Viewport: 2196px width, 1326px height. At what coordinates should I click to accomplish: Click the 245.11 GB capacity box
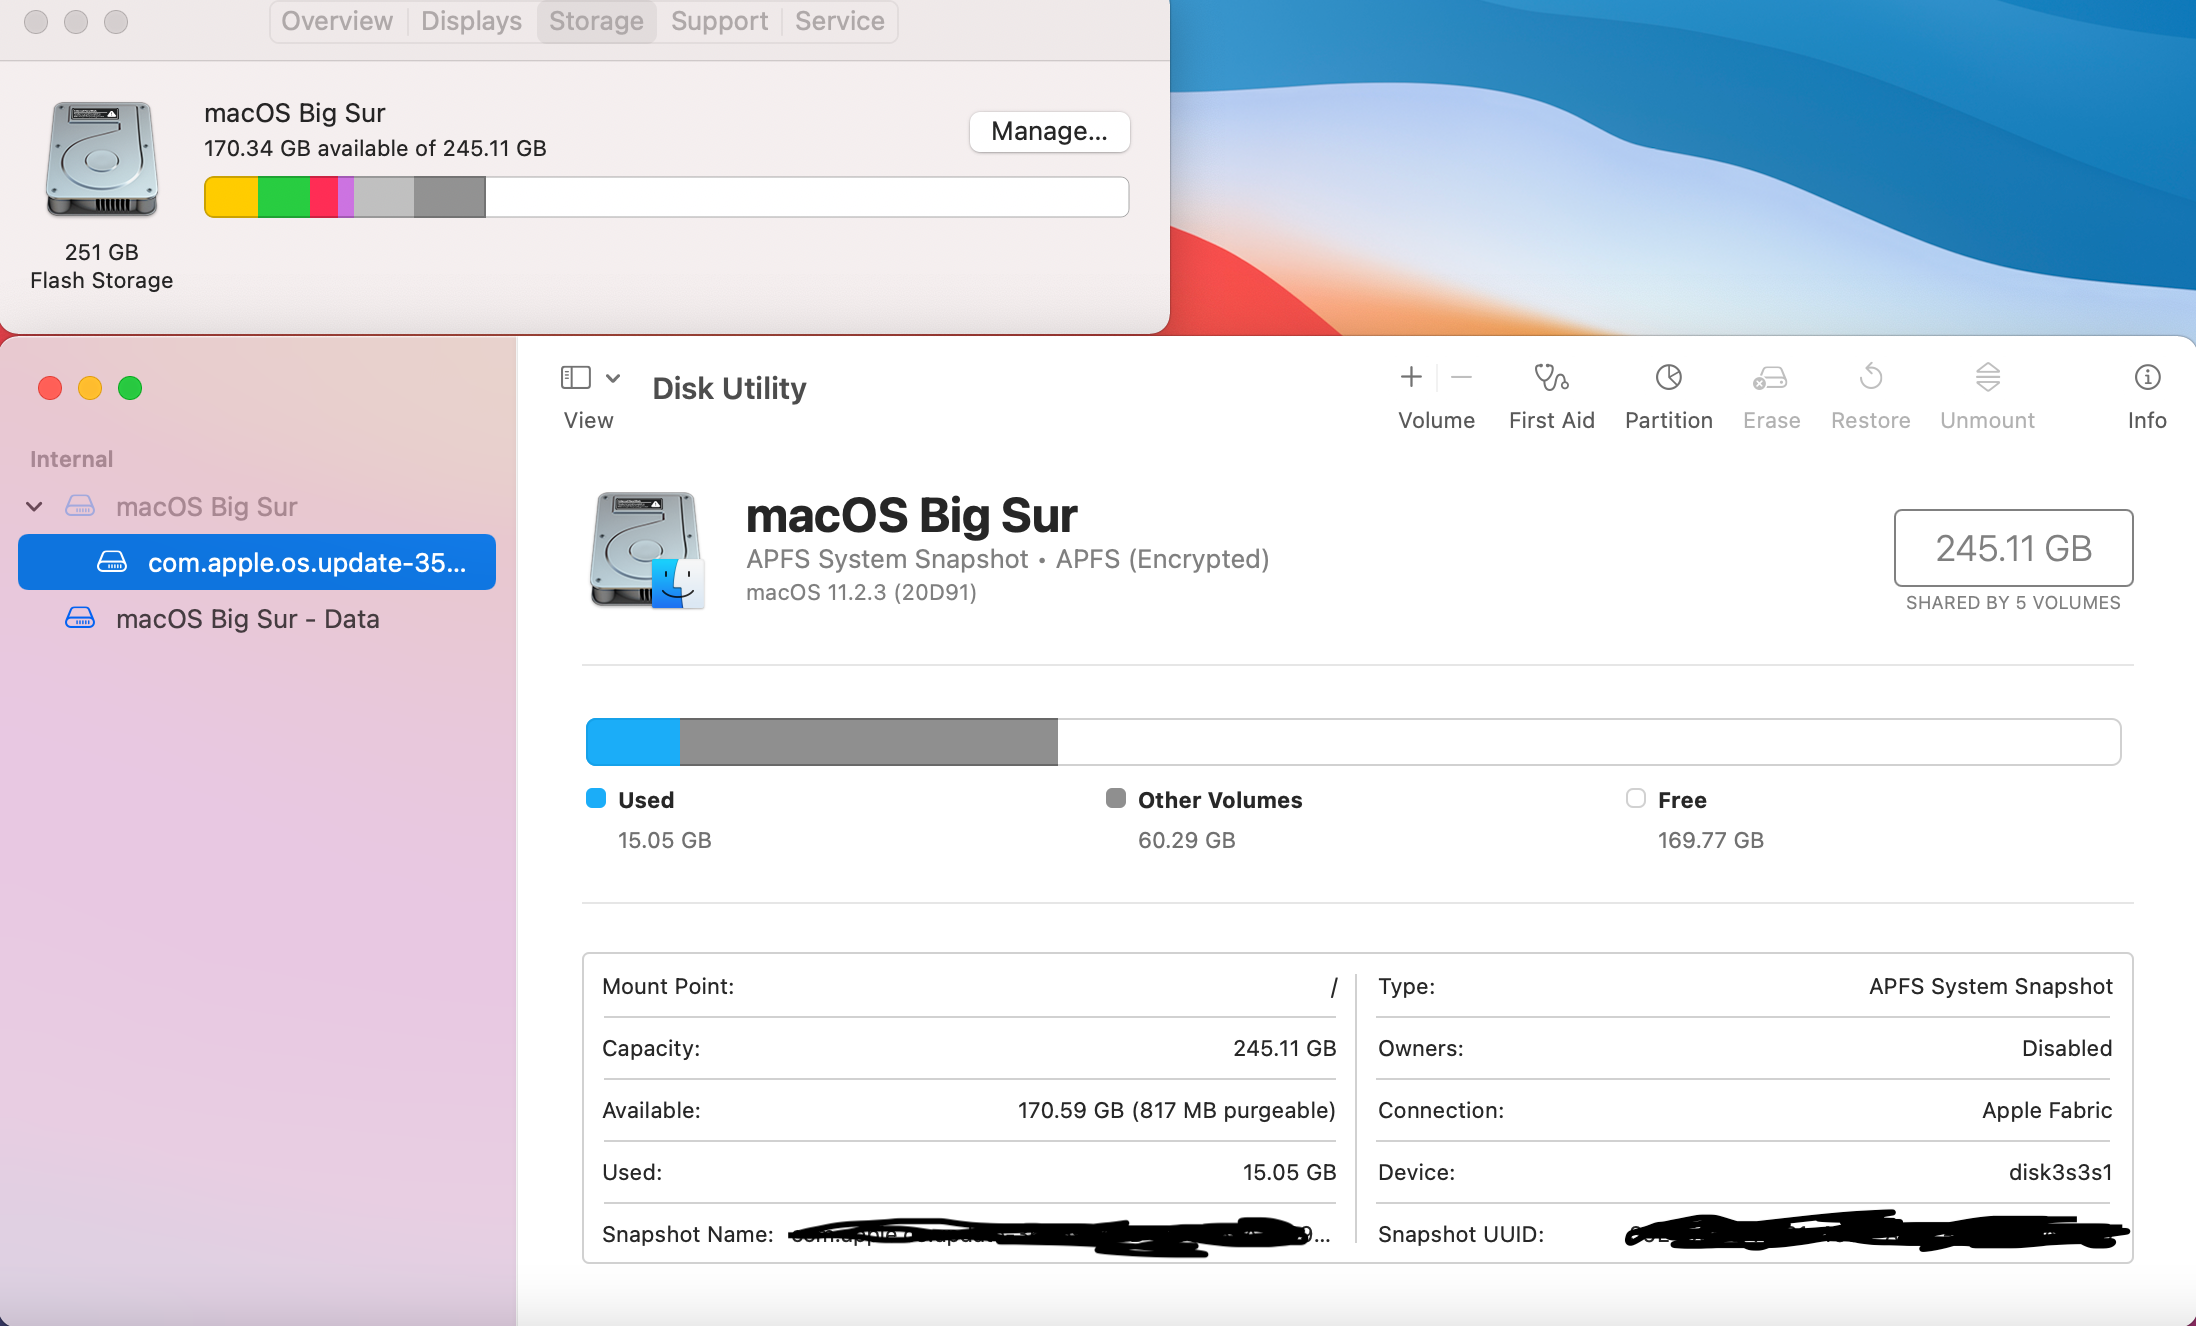tap(2012, 548)
